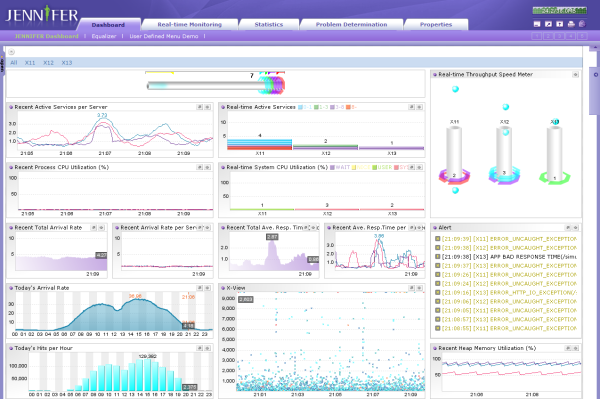Screen dimensions: 600x399
Task: Pop out the Alert panel
Action: click(568, 228)
